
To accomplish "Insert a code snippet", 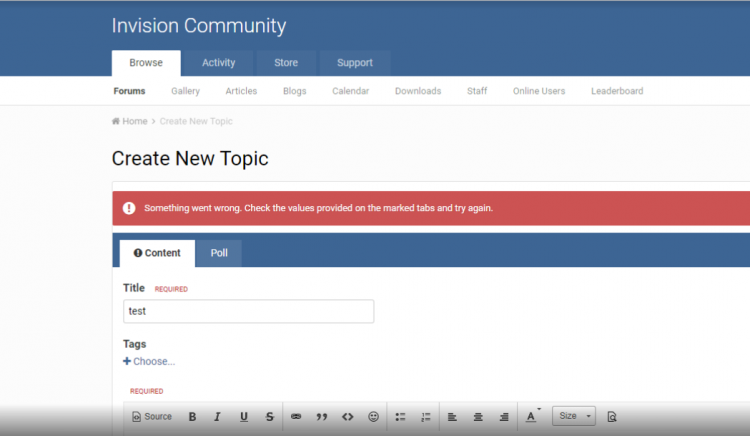I will (348, 417).
